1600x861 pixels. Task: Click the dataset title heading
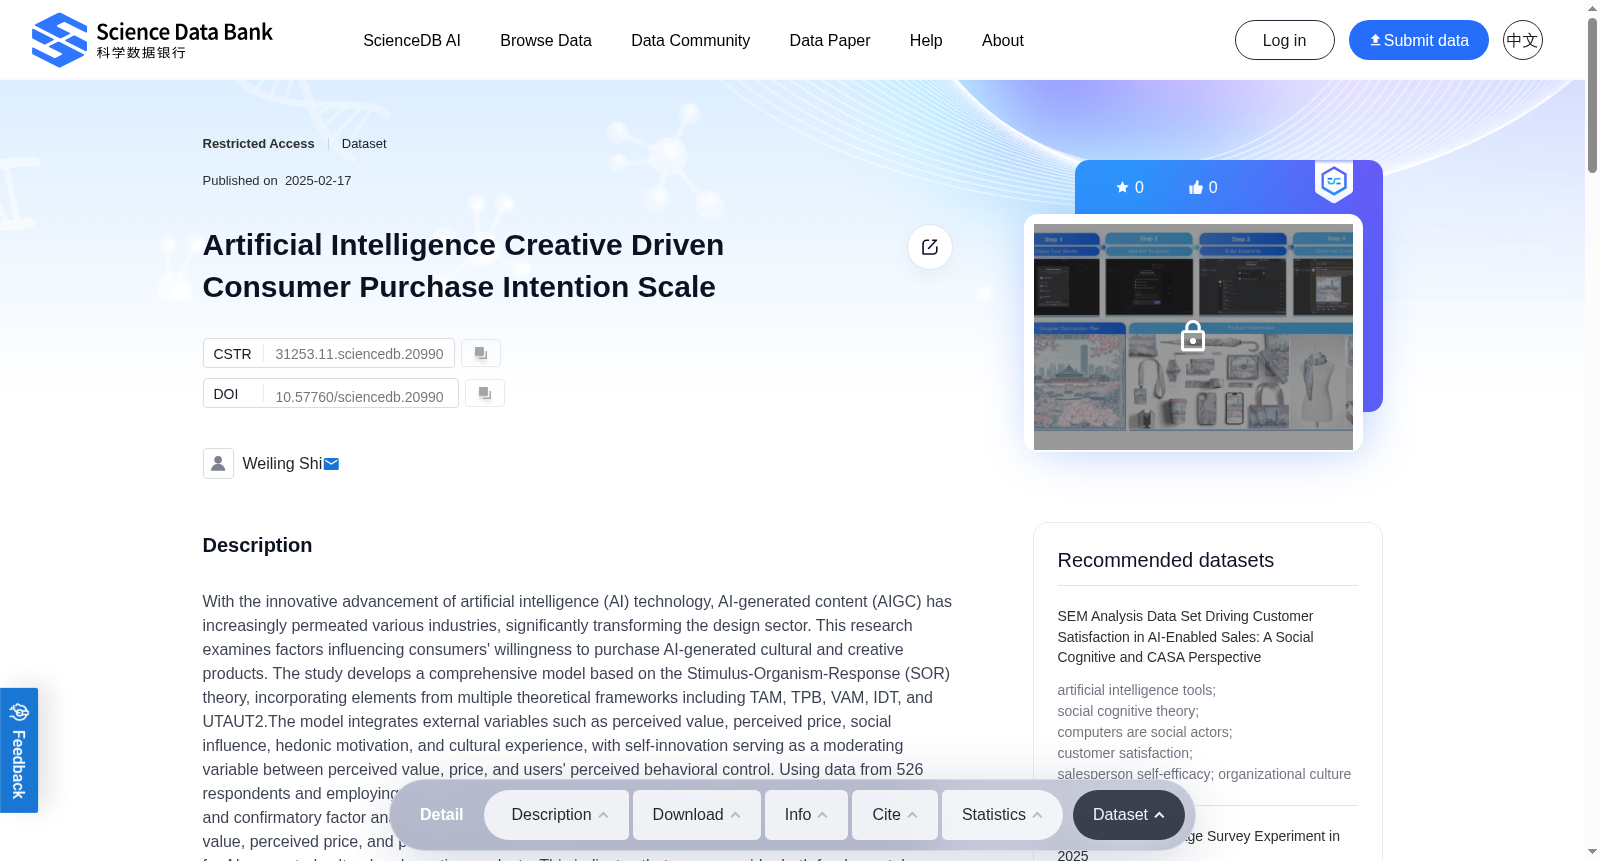coord(464,266)
